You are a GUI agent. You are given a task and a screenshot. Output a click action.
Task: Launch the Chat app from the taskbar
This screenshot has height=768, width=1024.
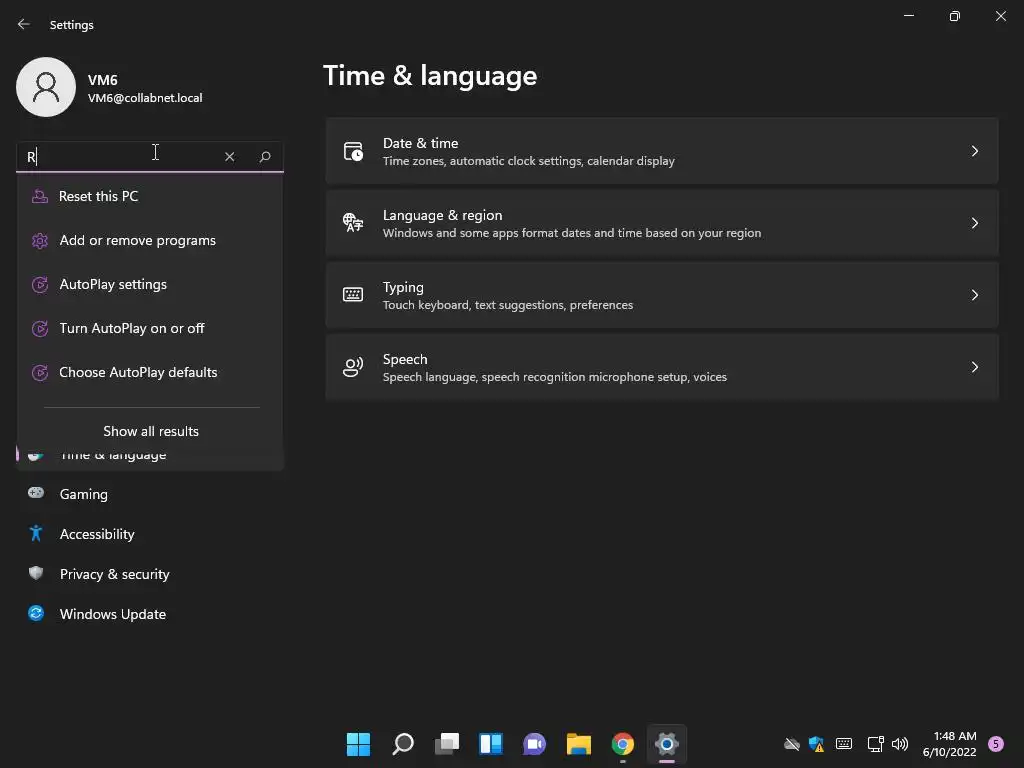pos(534,744)
